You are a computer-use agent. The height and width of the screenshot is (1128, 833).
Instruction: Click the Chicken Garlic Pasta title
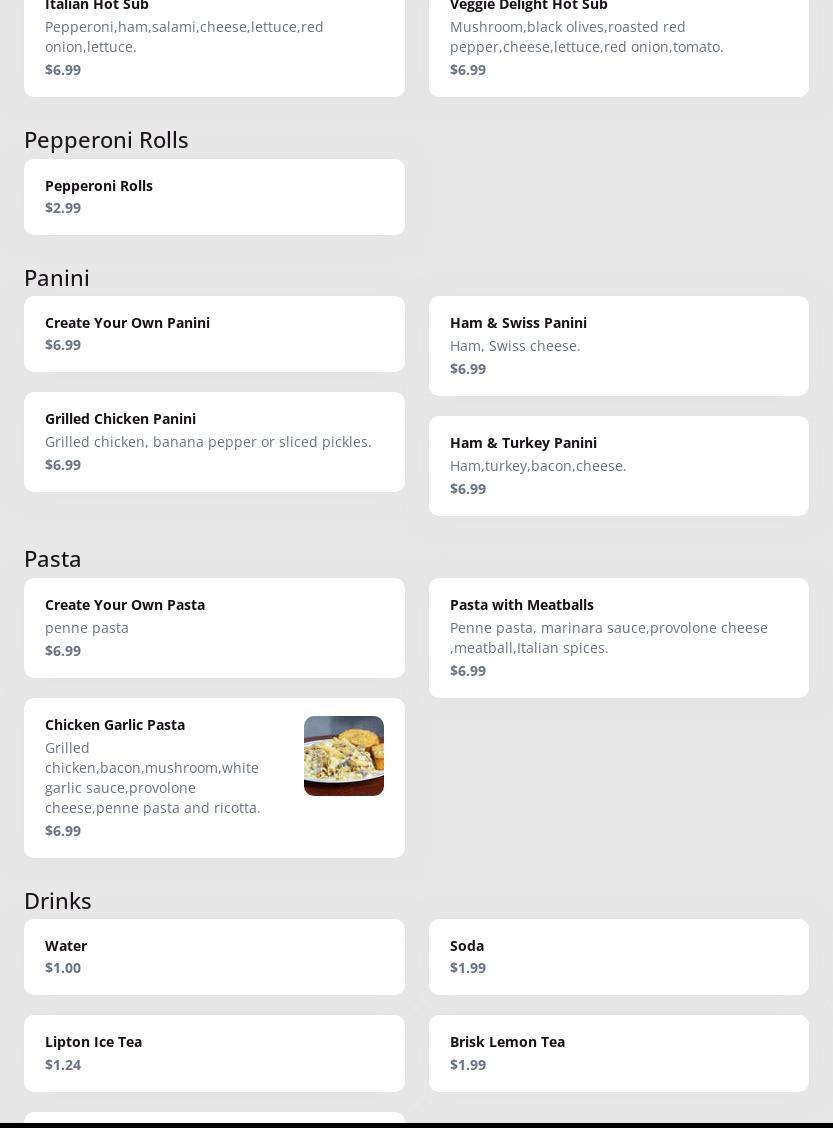(x=115, y=725)
